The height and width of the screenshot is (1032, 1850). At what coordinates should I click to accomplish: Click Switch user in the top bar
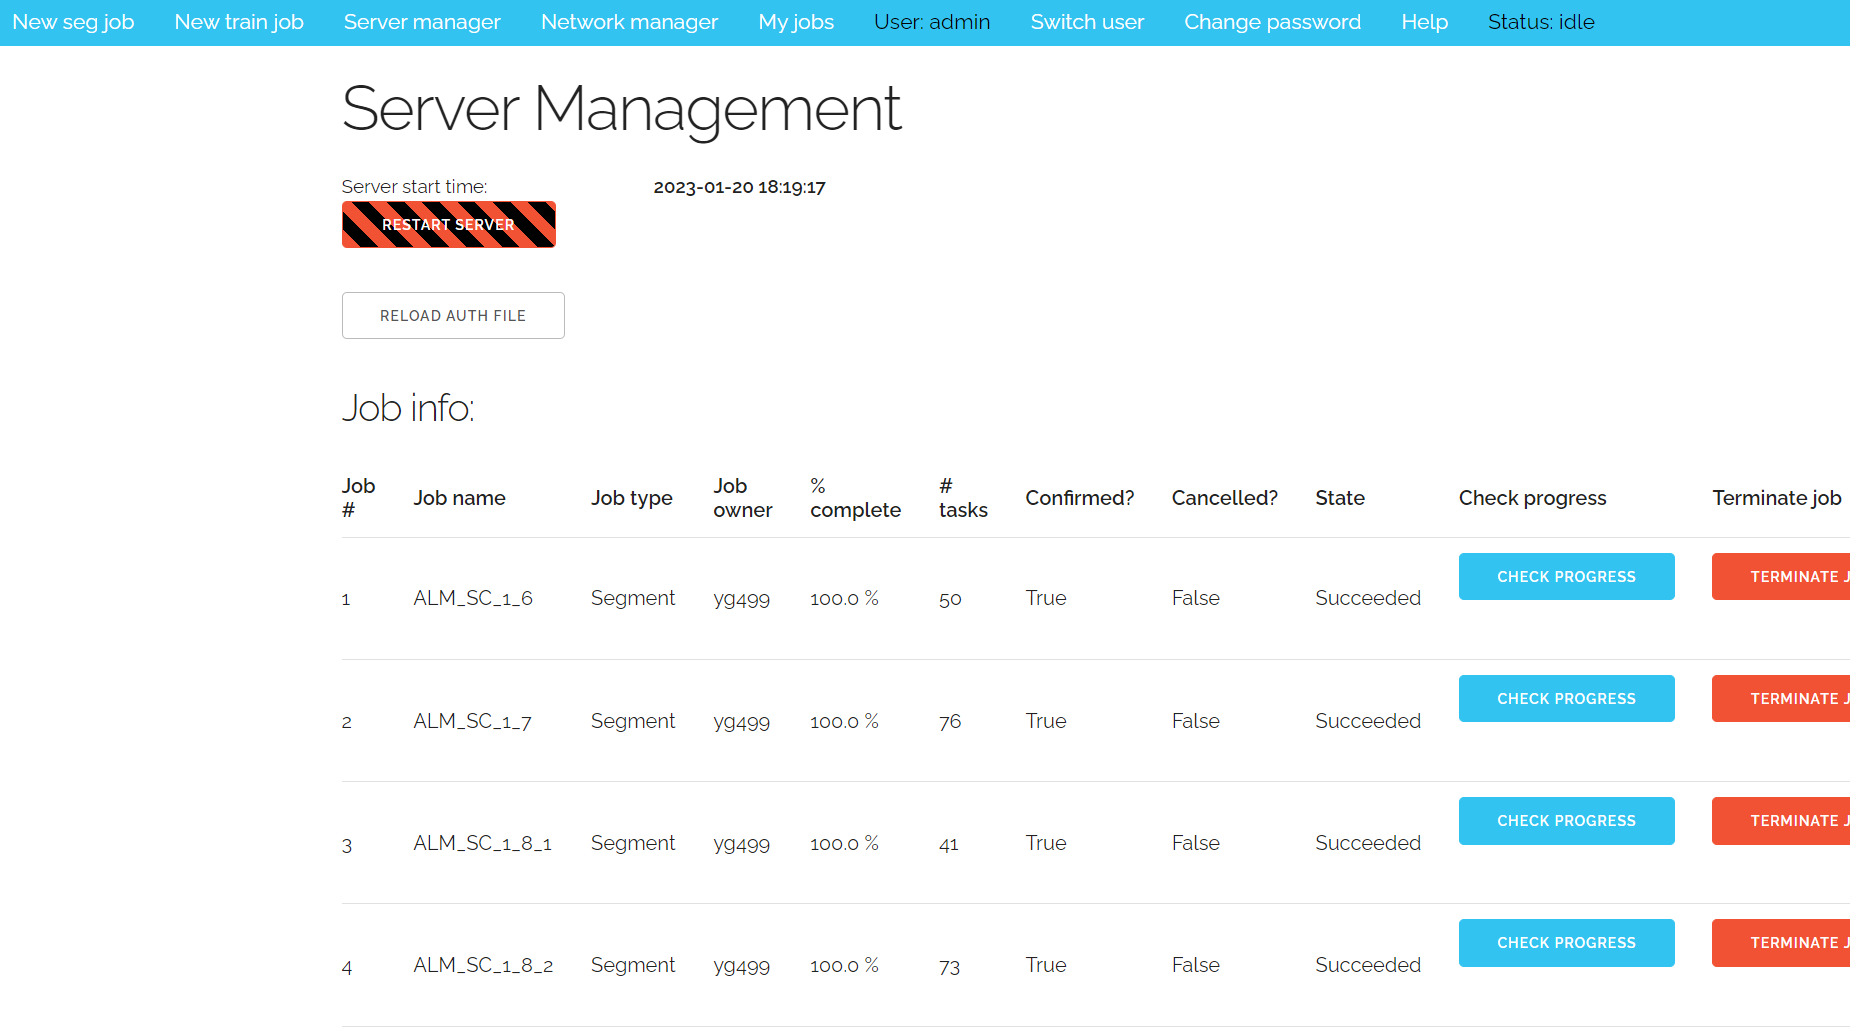pyautogui.click(x=1087, y=22)
